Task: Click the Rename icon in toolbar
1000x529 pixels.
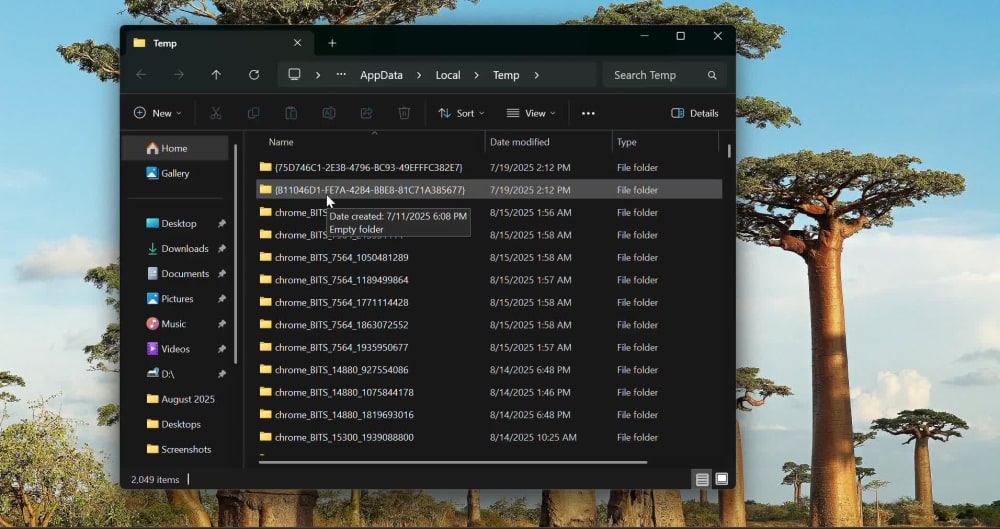Action: click(x=328, y=113)
